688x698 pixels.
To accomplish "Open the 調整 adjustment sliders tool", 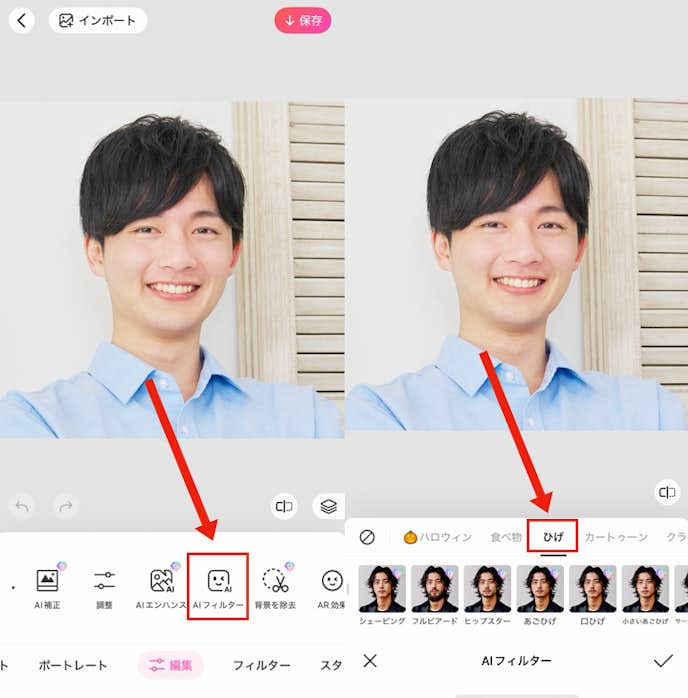I will pos(104,587).
